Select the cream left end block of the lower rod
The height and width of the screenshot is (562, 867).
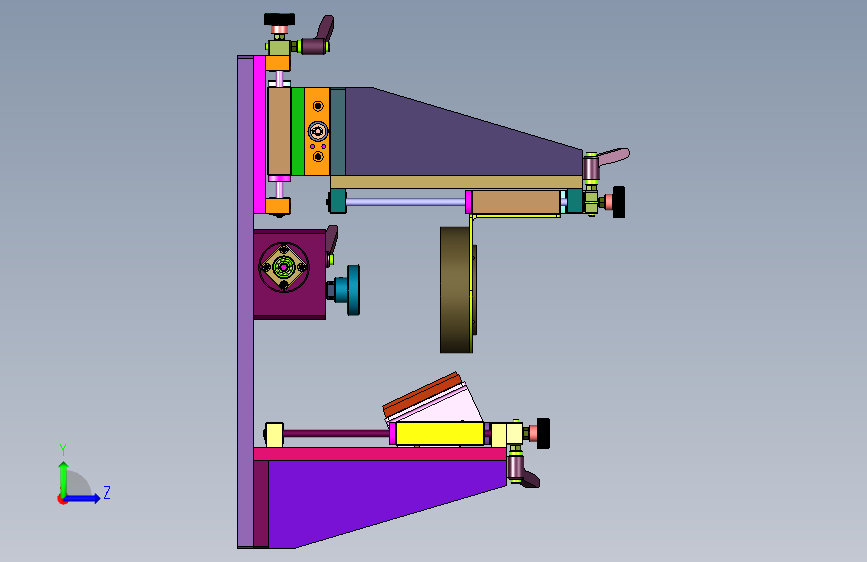pyautogui.click(x=274, y=434)
